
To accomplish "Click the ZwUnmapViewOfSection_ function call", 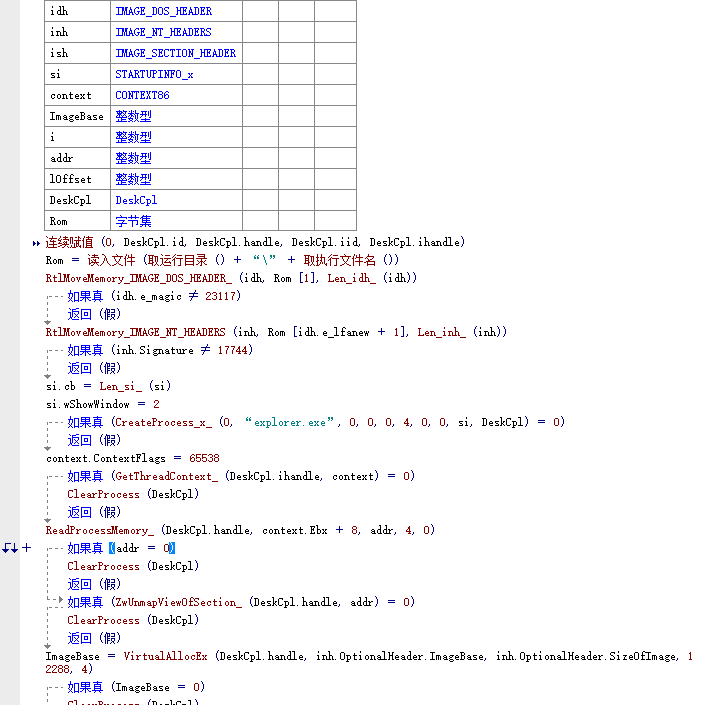I will pos(178,602).
